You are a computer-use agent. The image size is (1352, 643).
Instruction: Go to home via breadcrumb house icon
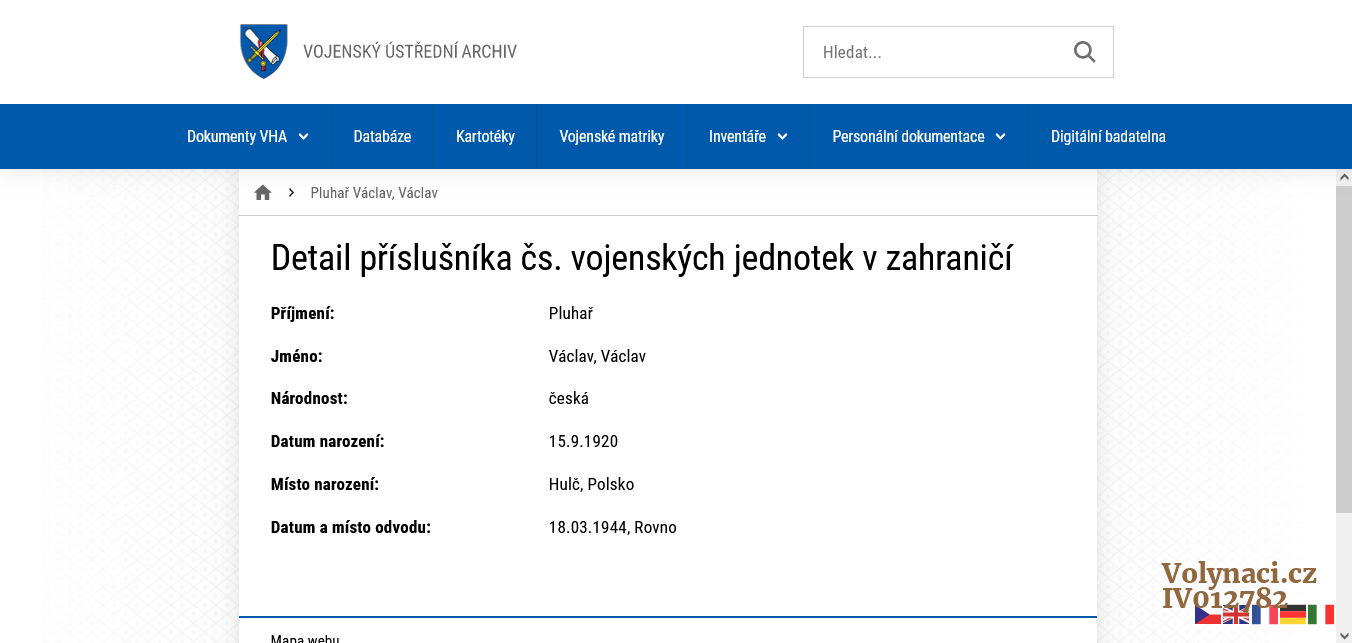point(263,193)
